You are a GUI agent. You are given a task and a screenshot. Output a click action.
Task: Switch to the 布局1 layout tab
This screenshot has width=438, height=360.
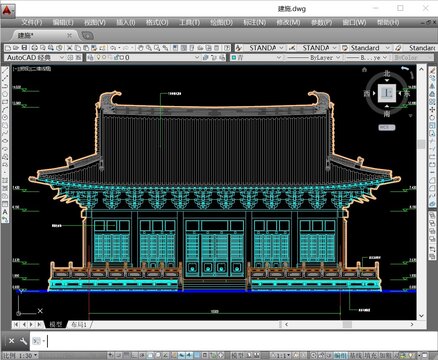coord(79,324)
